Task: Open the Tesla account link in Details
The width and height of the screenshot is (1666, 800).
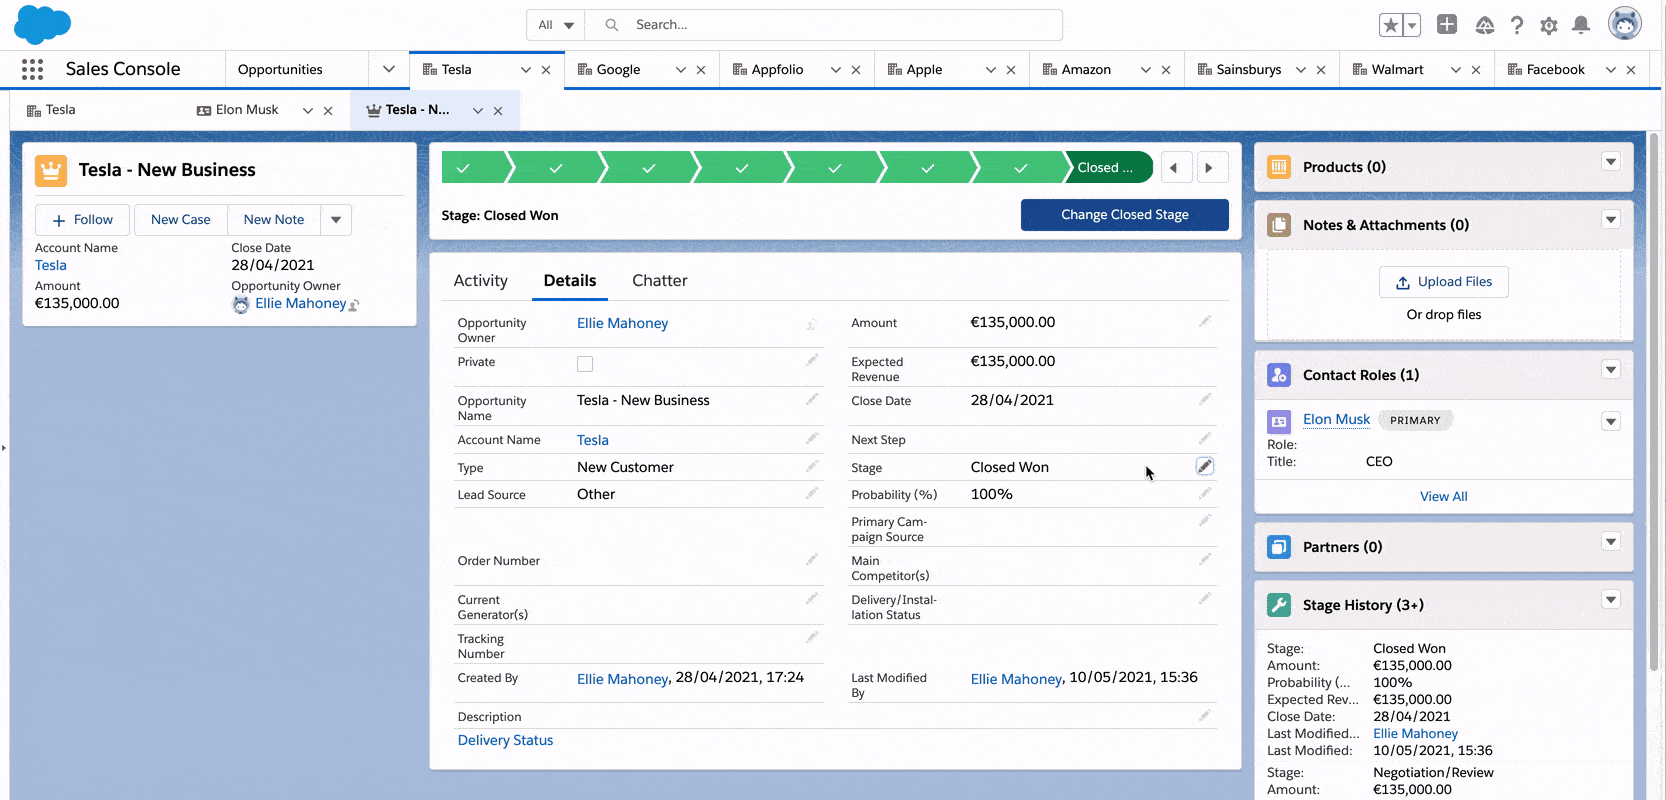Action: (x=593, y=440)
